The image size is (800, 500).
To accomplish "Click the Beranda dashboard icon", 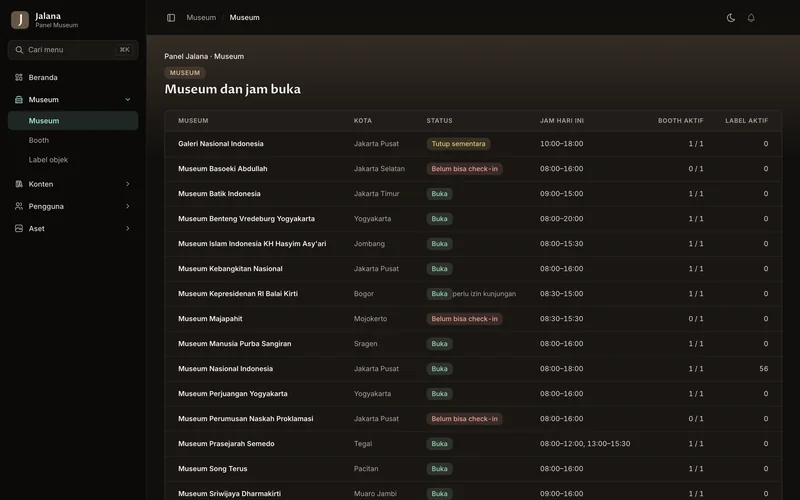I will (x=19, y=78).
